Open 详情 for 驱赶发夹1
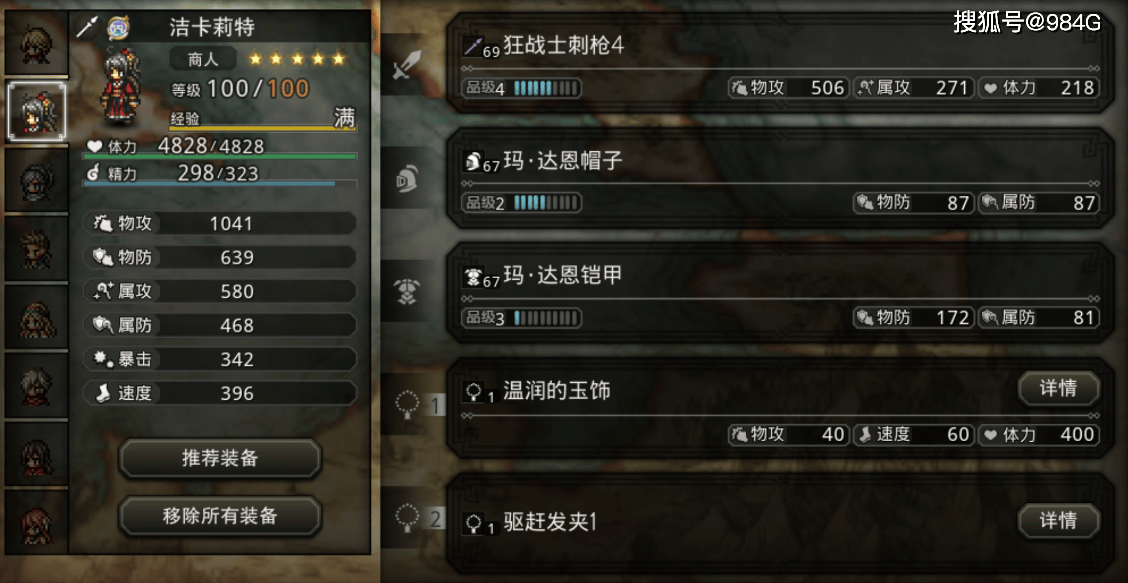This screenshot has height=583, width=1128. tap(1058, 520)
